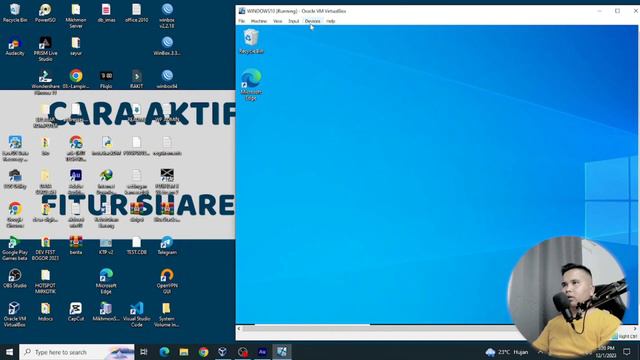
Task: Select the PRISM Live Studio shortcut
Action: click(x=45, y=49)
